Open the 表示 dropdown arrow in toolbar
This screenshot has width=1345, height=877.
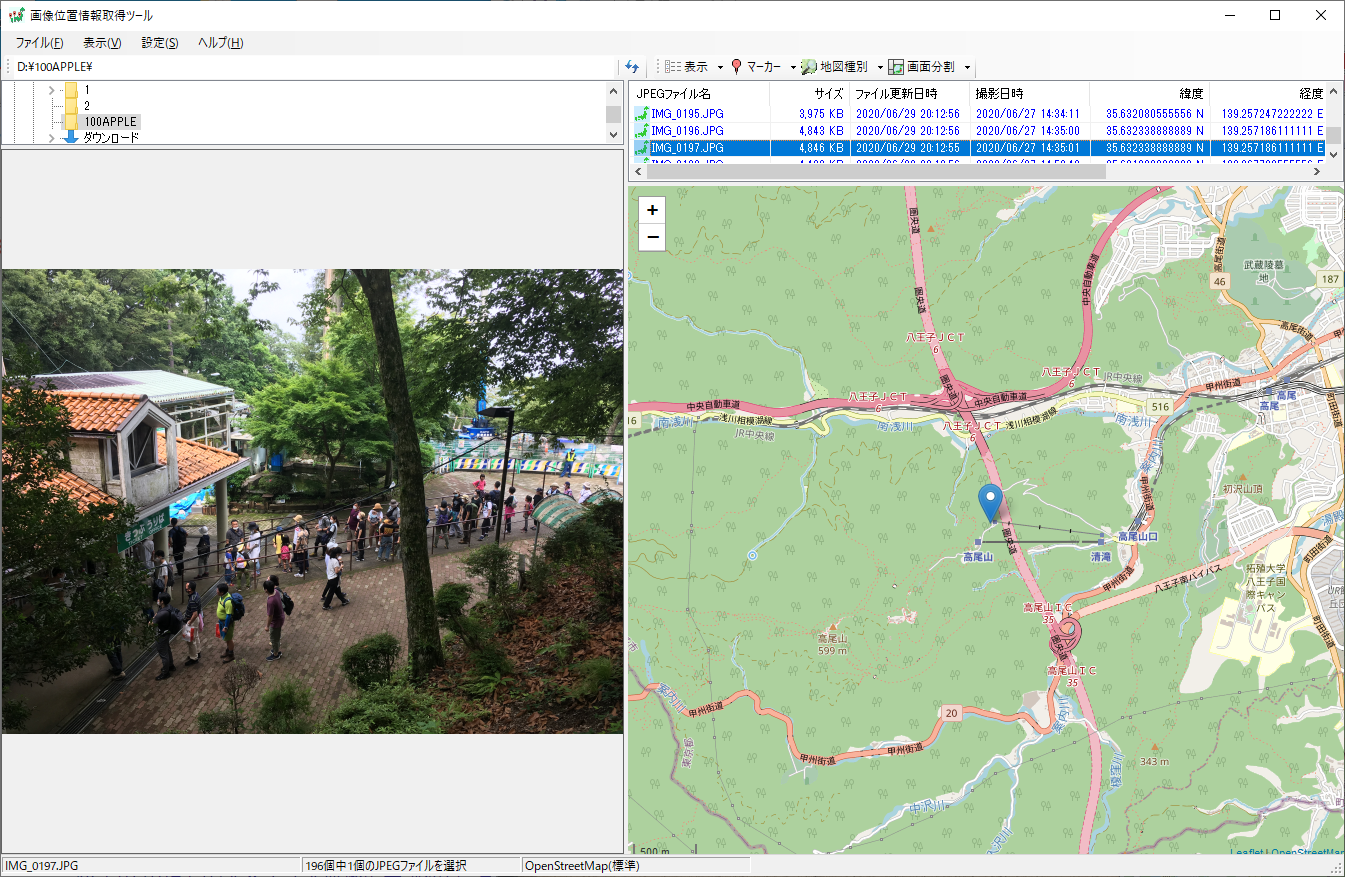[x=719, y=68]
